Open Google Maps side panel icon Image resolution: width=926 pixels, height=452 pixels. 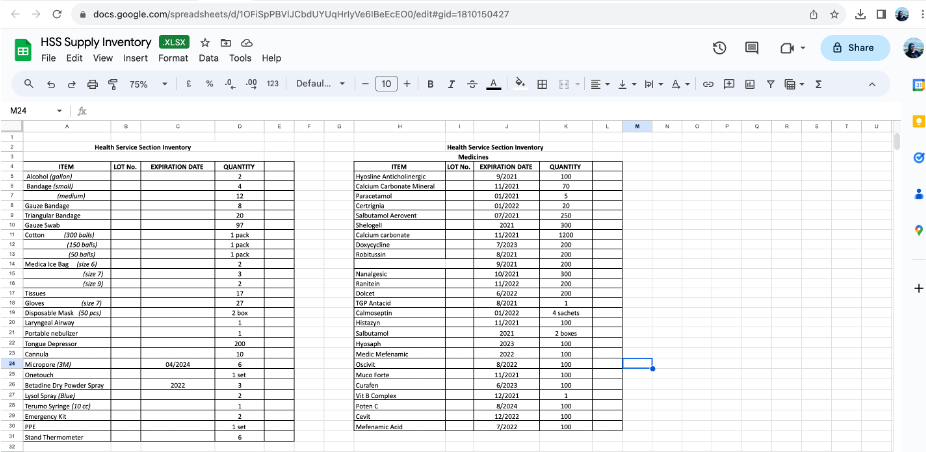point(918,230)
